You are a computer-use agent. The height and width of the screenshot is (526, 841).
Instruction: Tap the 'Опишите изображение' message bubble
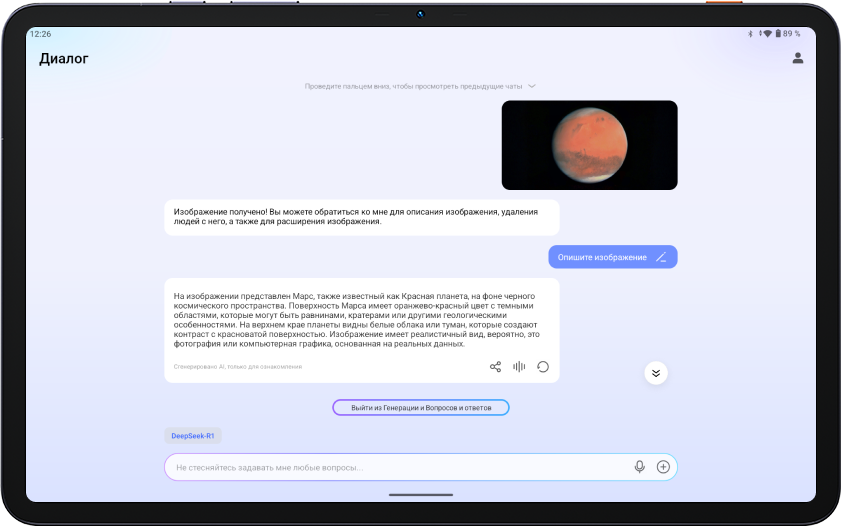pos(602,257)
